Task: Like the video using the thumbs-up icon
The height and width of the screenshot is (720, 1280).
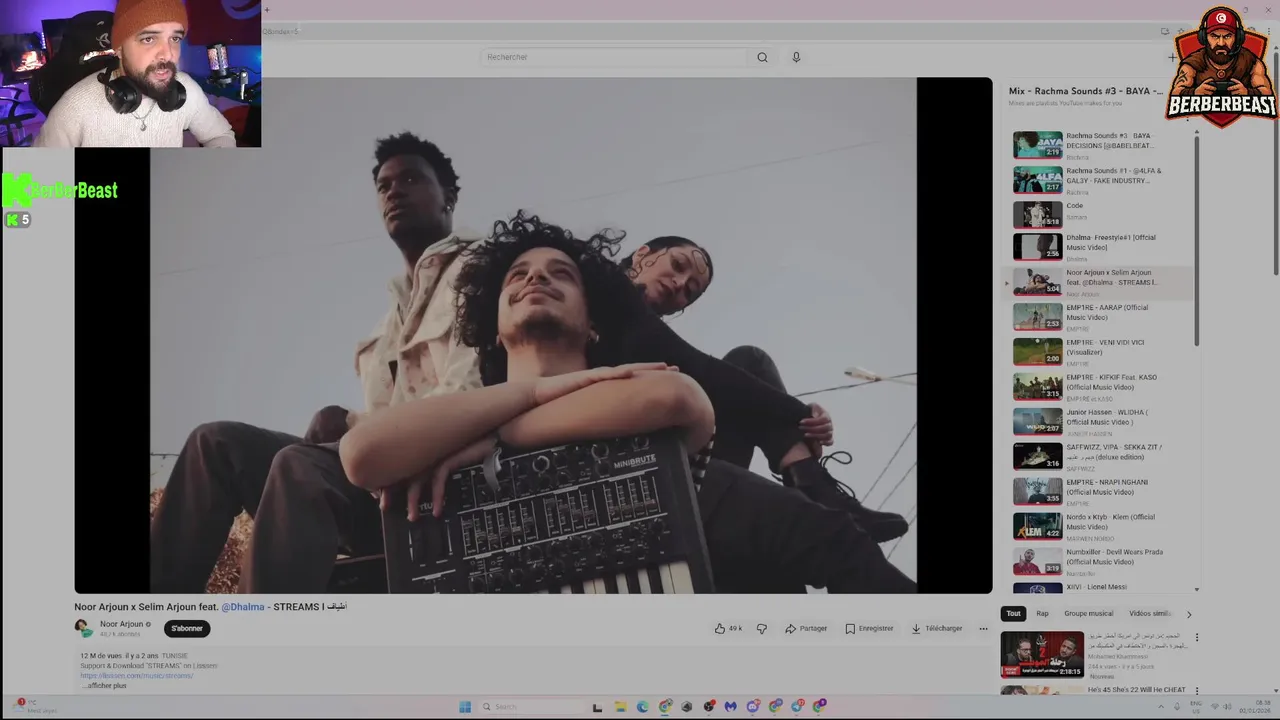Action: click(719, 628)
